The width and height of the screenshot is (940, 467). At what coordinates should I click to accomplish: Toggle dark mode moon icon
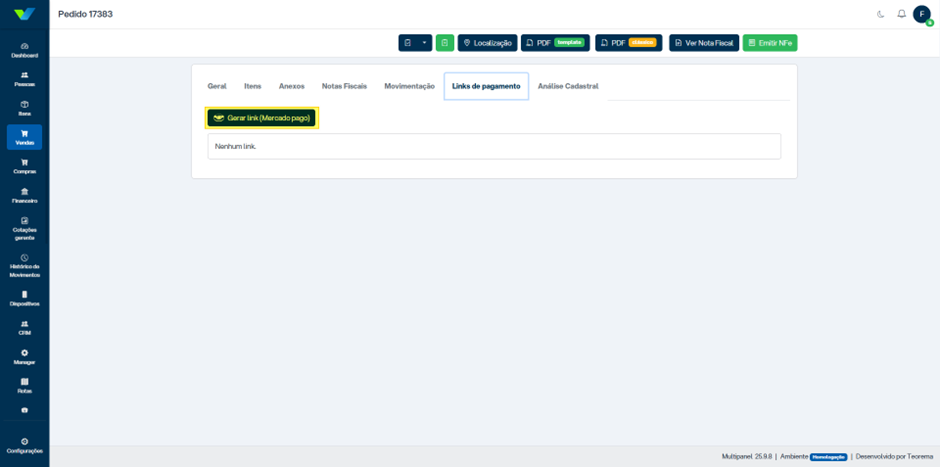point(881,14)
